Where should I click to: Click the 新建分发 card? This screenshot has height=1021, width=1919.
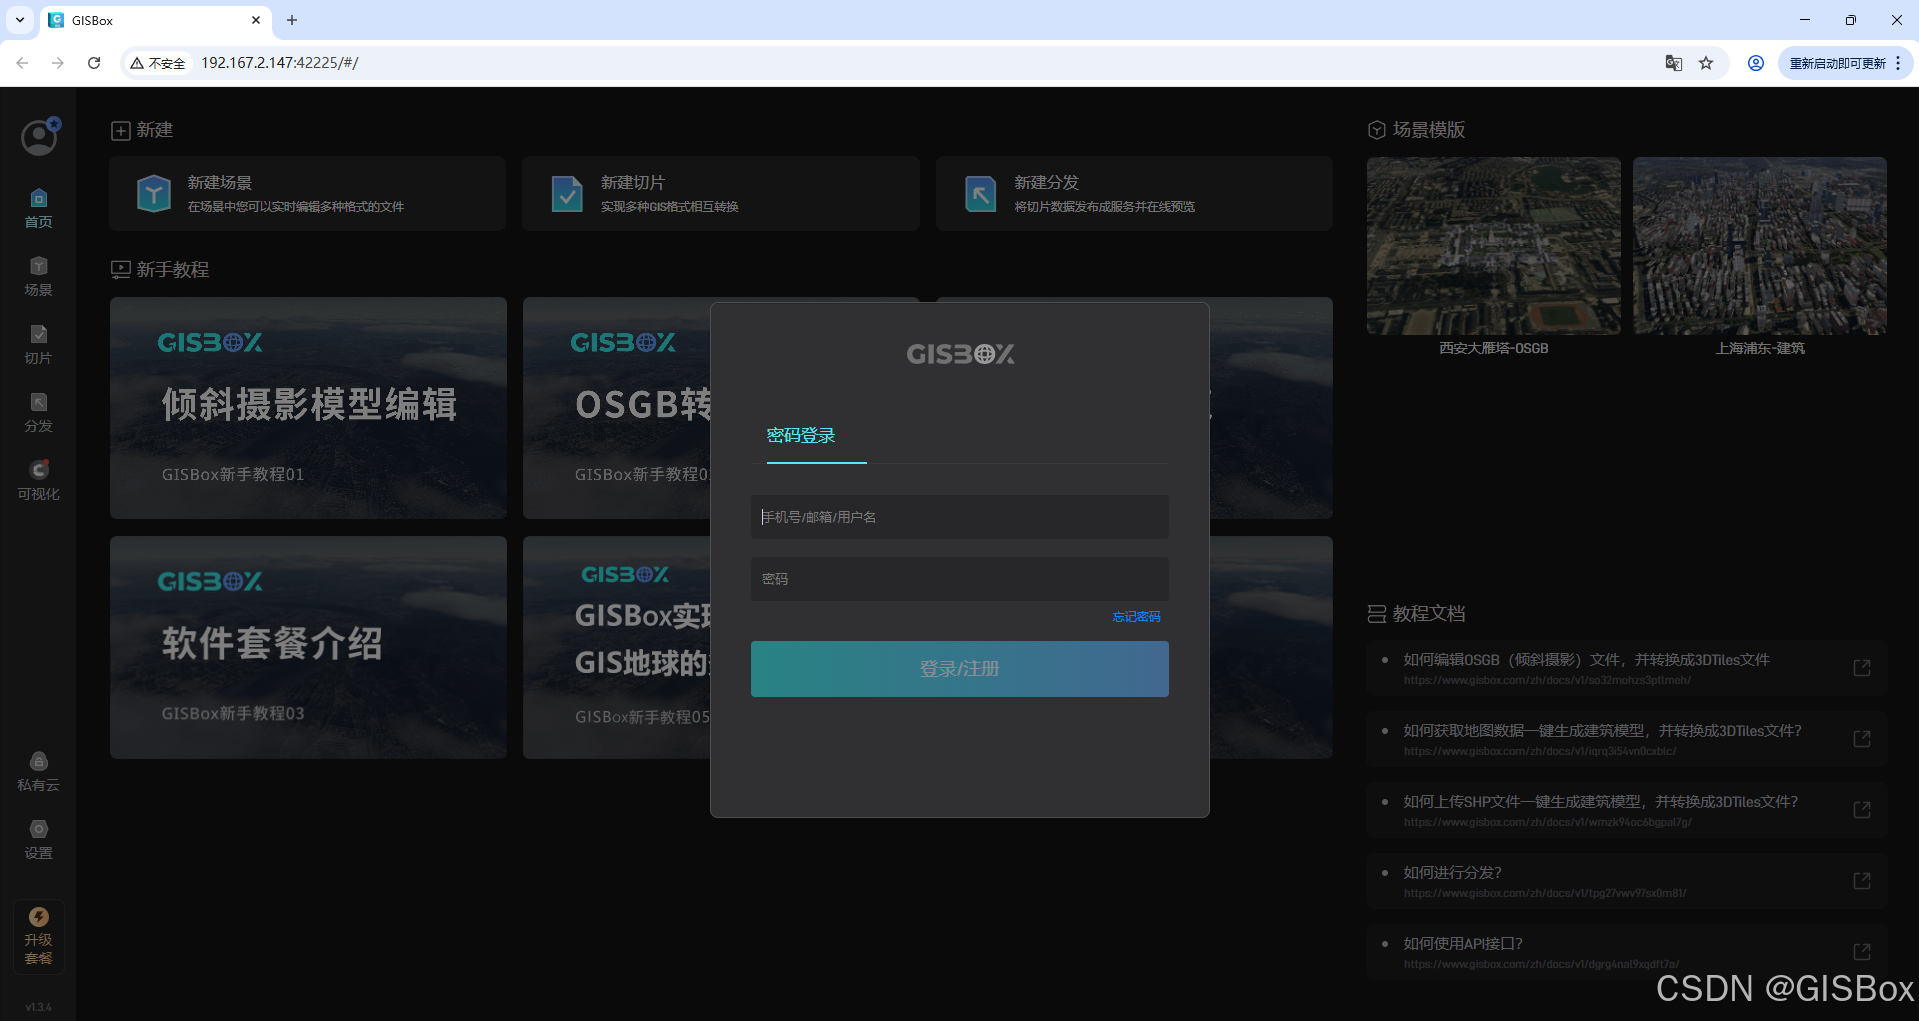pos(1134,194)
